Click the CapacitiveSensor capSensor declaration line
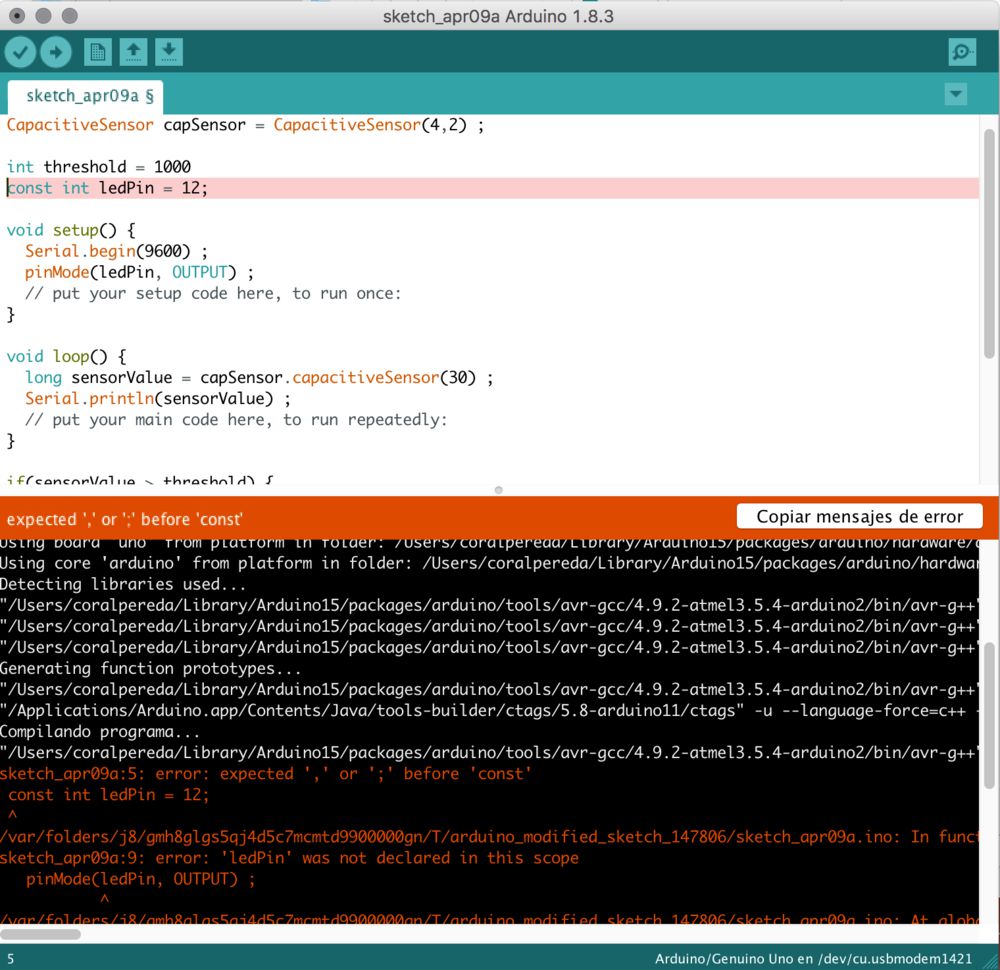This screenshot has height=970, width=1000. tap(246, 125)
